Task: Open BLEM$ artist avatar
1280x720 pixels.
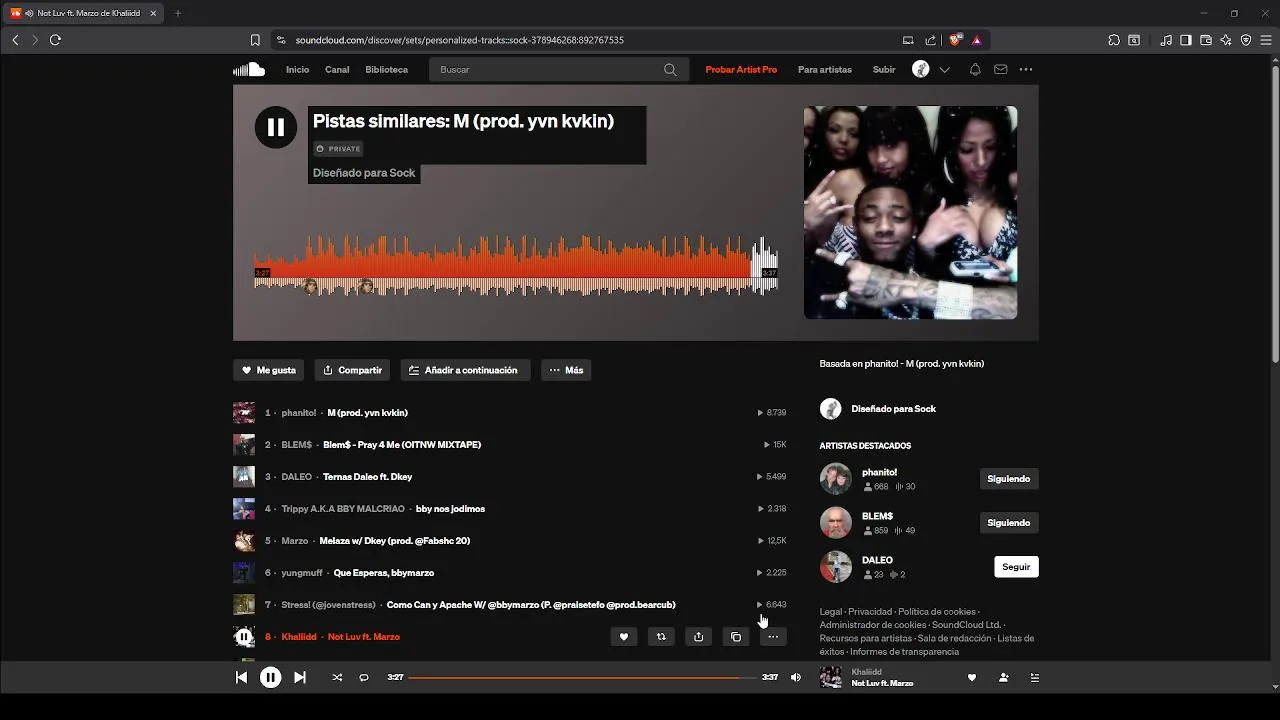Action: [835, 523]
